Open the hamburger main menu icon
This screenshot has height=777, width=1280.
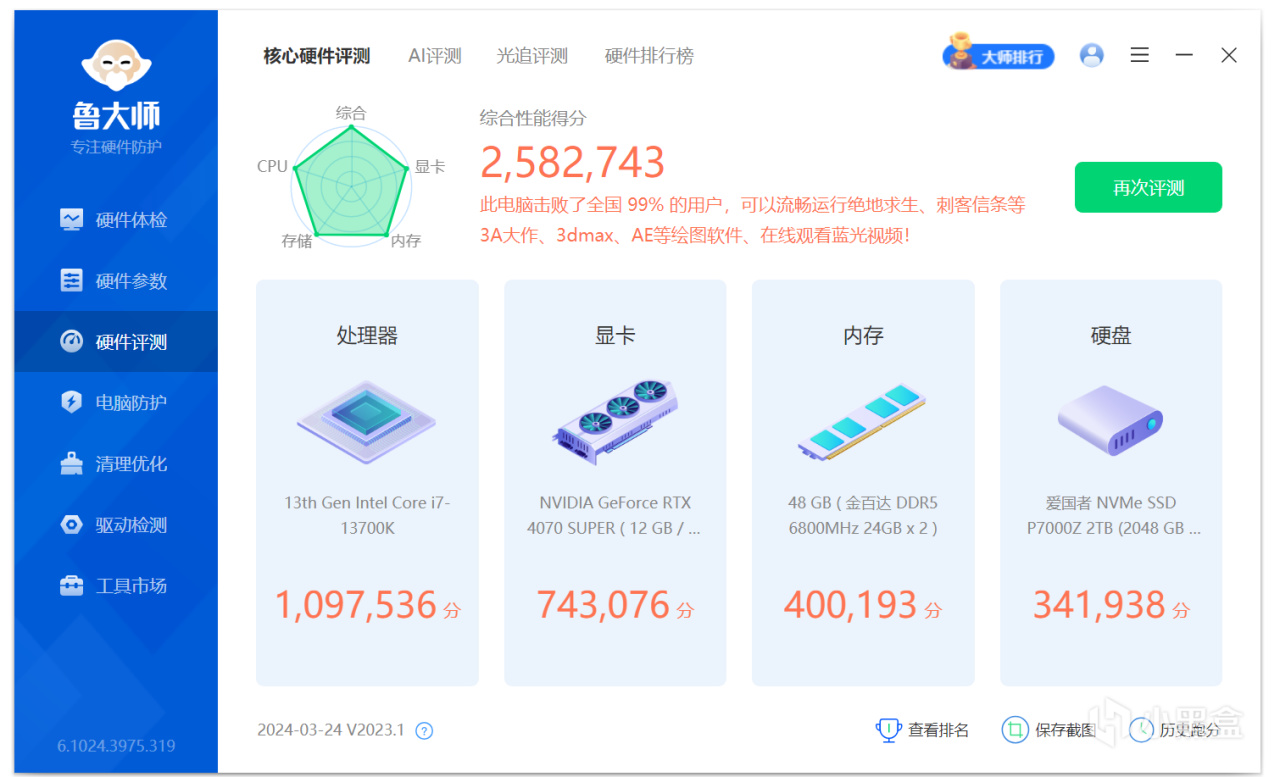[x=1140, y=55]
